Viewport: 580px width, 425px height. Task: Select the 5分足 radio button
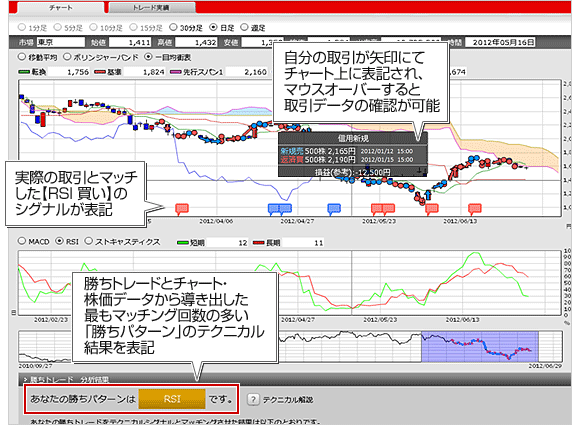pyautogui.click(x=57, y=27)
